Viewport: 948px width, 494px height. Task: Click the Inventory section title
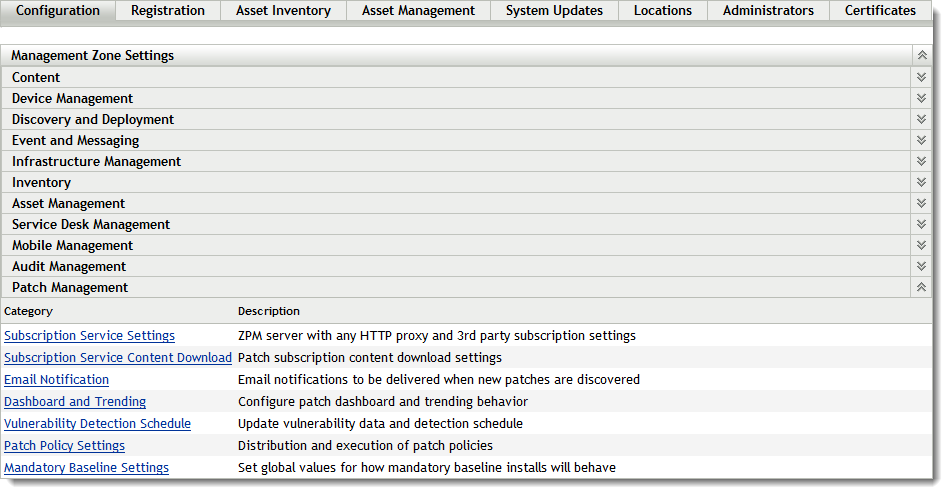41,183
